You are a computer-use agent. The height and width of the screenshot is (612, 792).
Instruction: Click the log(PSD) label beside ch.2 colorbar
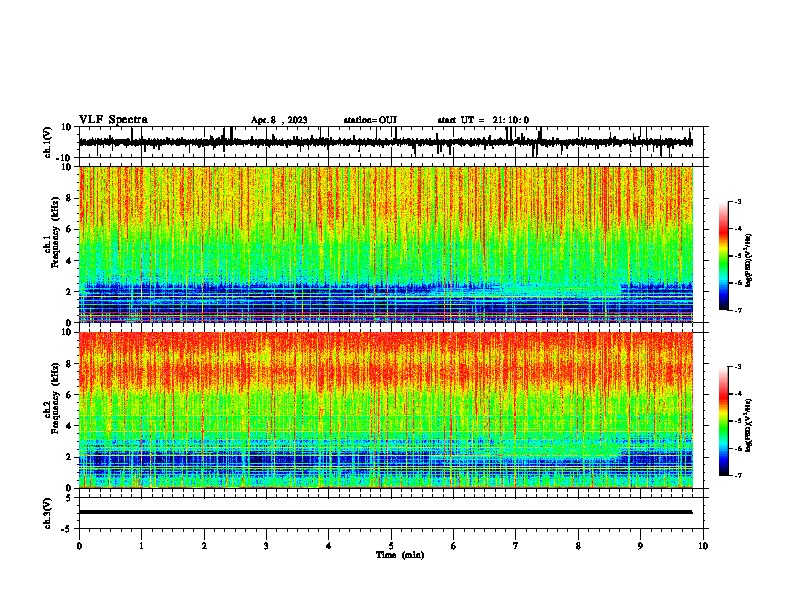tap(749, 425)
